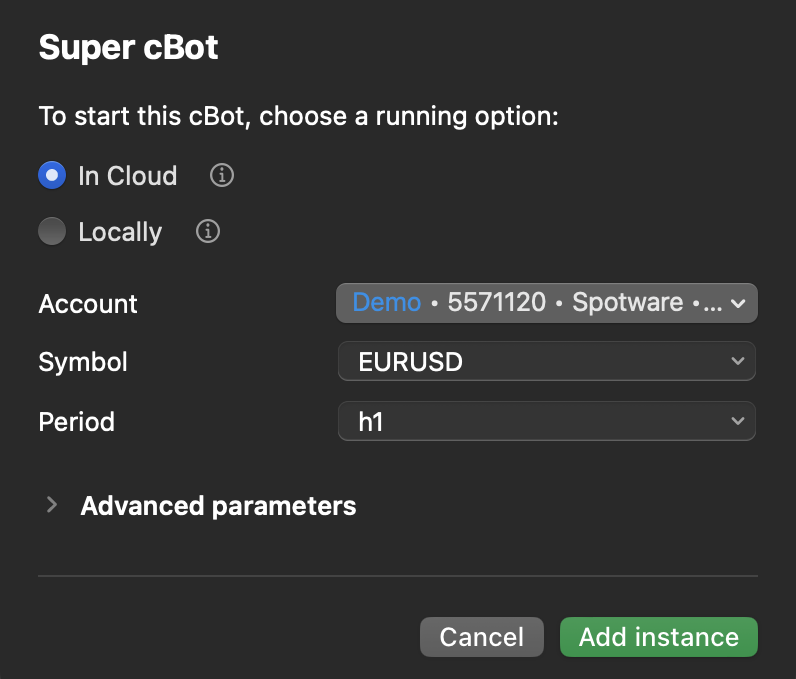Open the Symbol dropdown showing EURUSD
The width and height of the screenshot is (796, 679).
point(540,361)
